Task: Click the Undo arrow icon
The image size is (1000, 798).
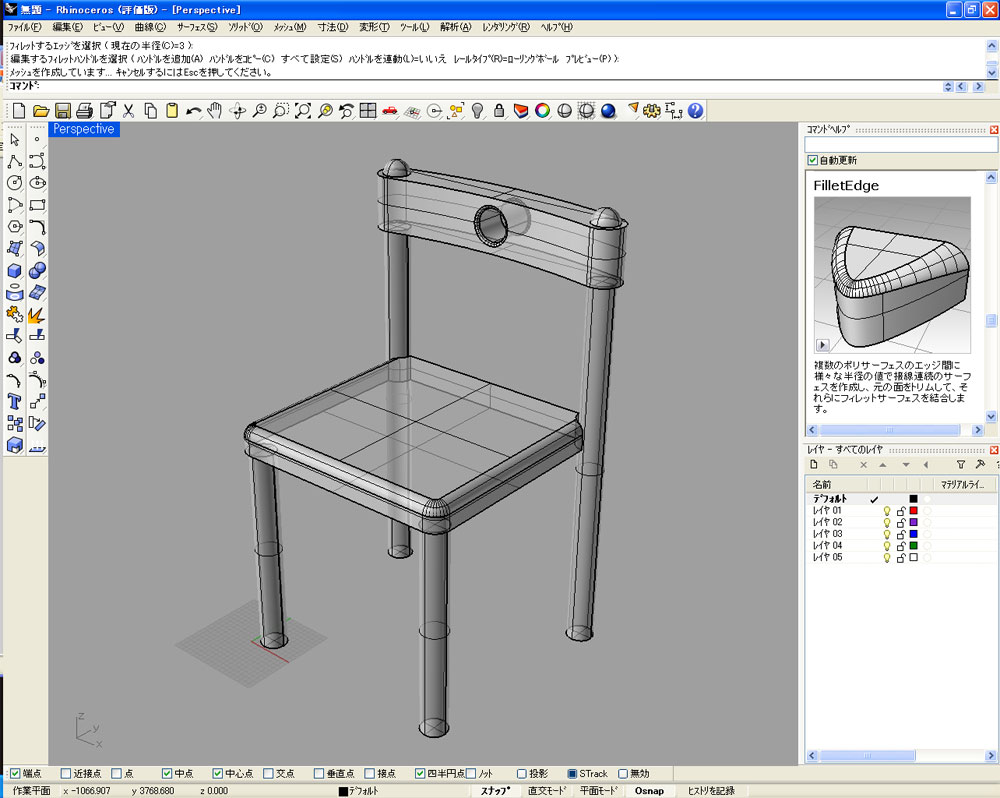Action: (x=193, y=111)
